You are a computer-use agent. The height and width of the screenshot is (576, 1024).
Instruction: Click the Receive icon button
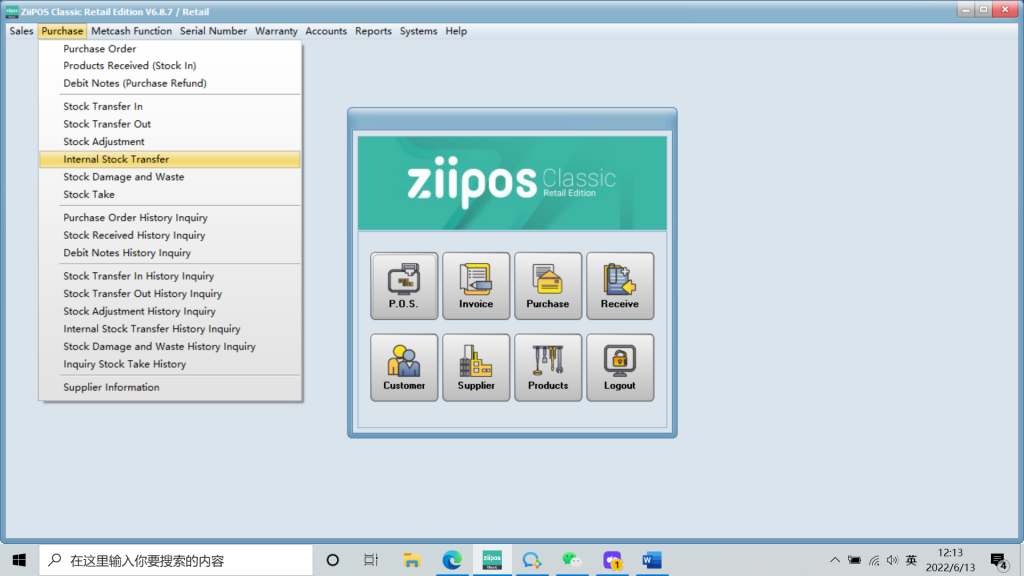click(x=620, y=285)
